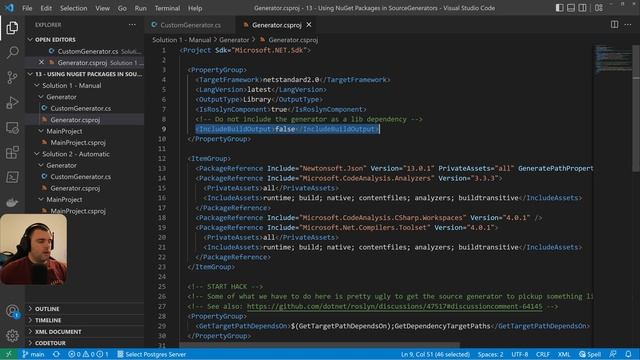Open the Explorer view icon
Screen dimensions: 640x360
[x=12, y=28]
